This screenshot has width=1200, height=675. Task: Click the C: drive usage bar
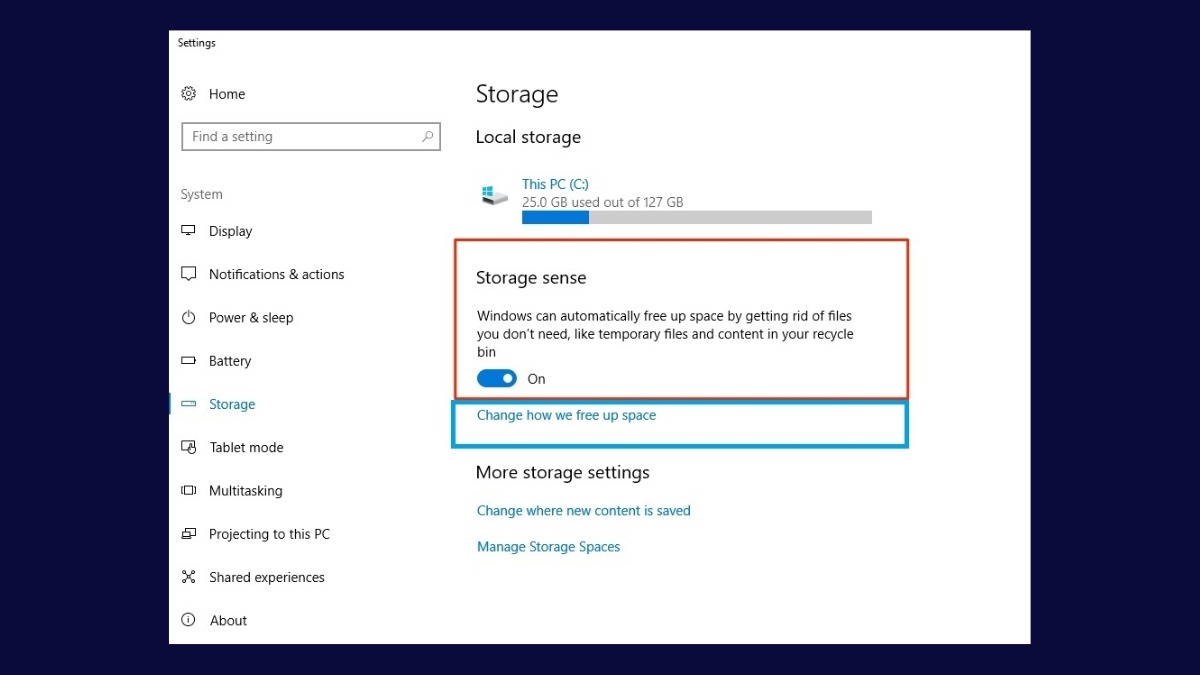[x=697, y=217]
